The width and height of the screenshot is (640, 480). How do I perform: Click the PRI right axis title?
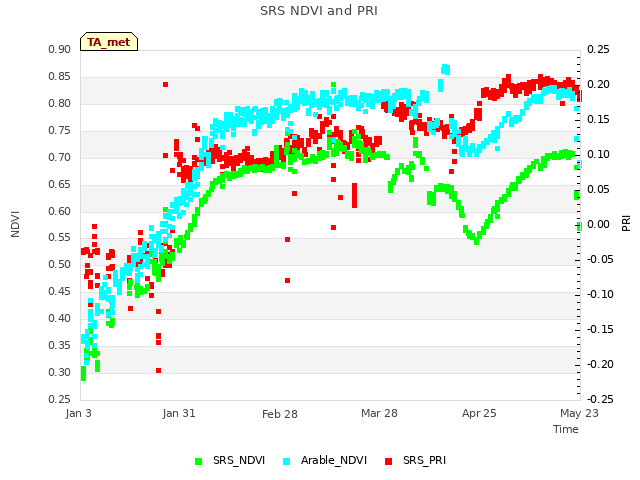626,224
